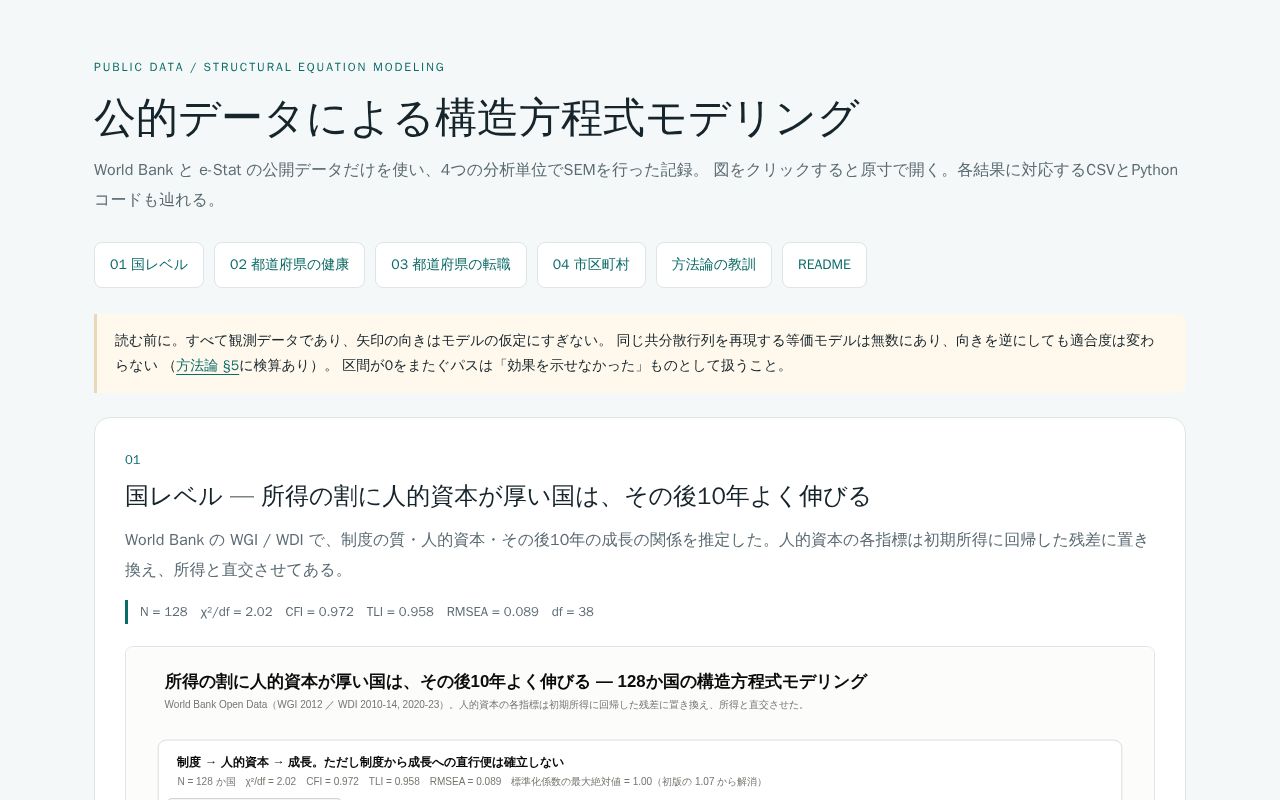
Task: Go to 03 都道府県の転職 section
Action: [451, 265]
